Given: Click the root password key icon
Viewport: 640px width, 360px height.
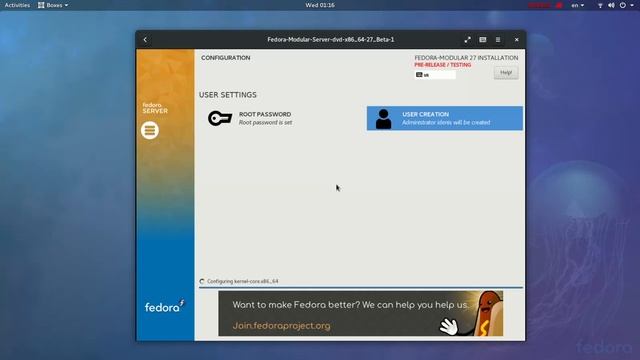Looking at the screenshot, I should (220, 118).
